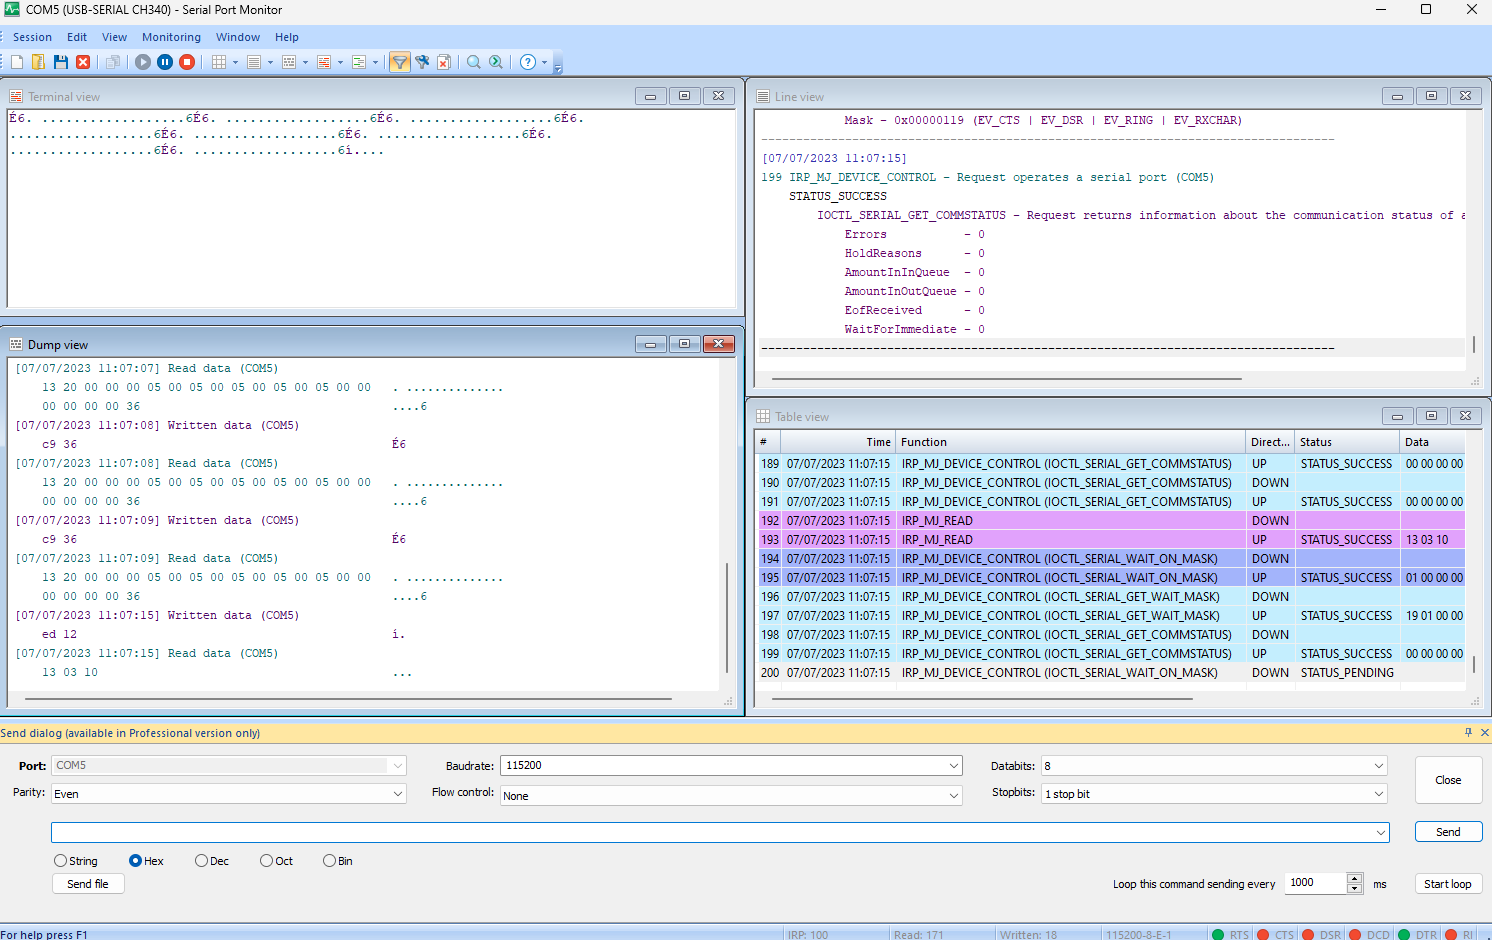Click the Start loop button
Viewport: 1492px width, 940px height.
coord(1447,884)
